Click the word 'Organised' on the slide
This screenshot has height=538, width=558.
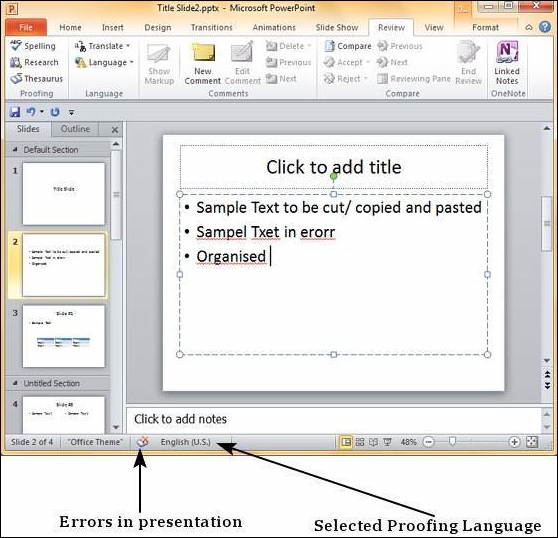tap(231, 257)
